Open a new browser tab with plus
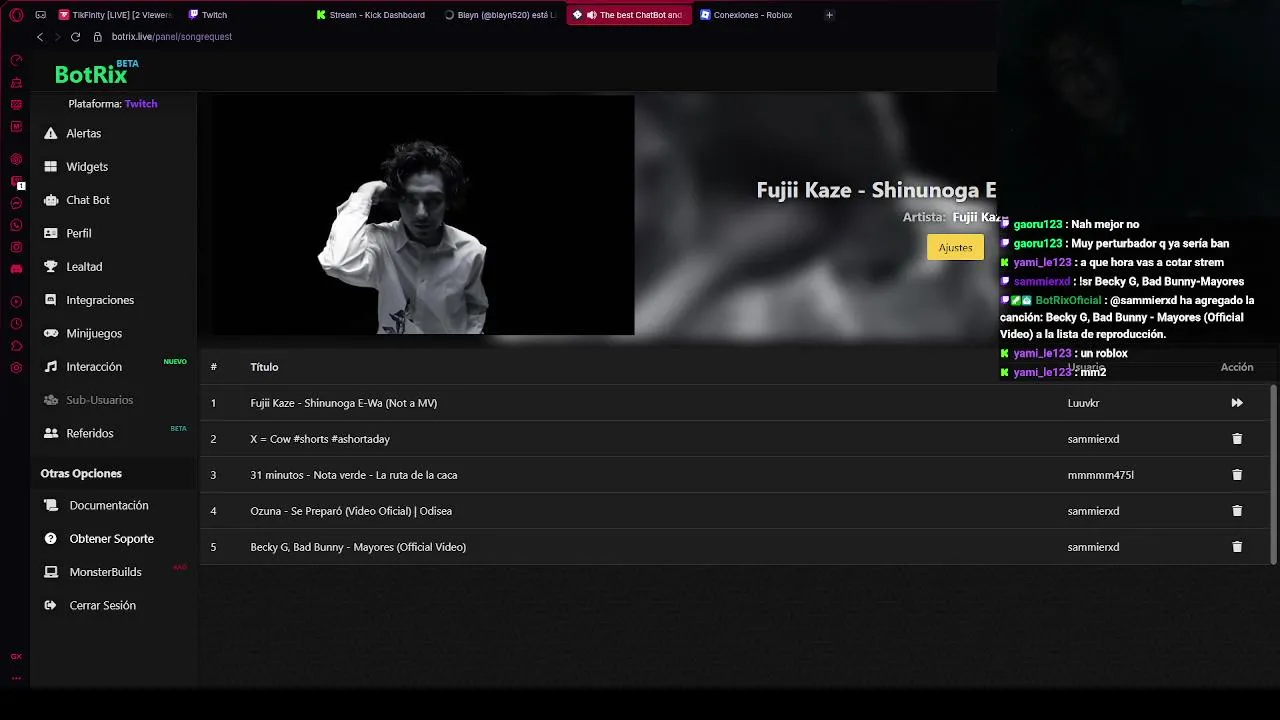This screenshot has width=1280, height=720. pos(829,15)
